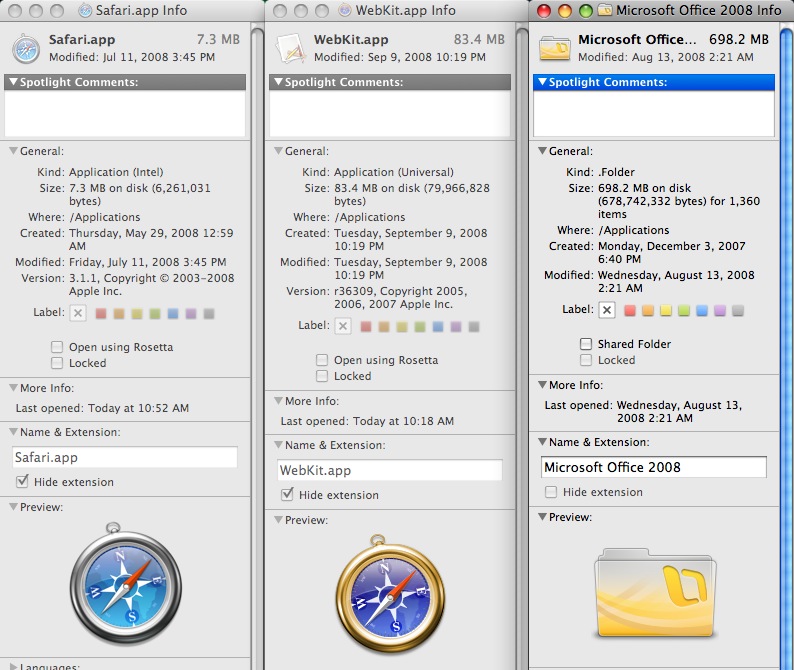Apply blue label in Safari.app window

(173, 313)
